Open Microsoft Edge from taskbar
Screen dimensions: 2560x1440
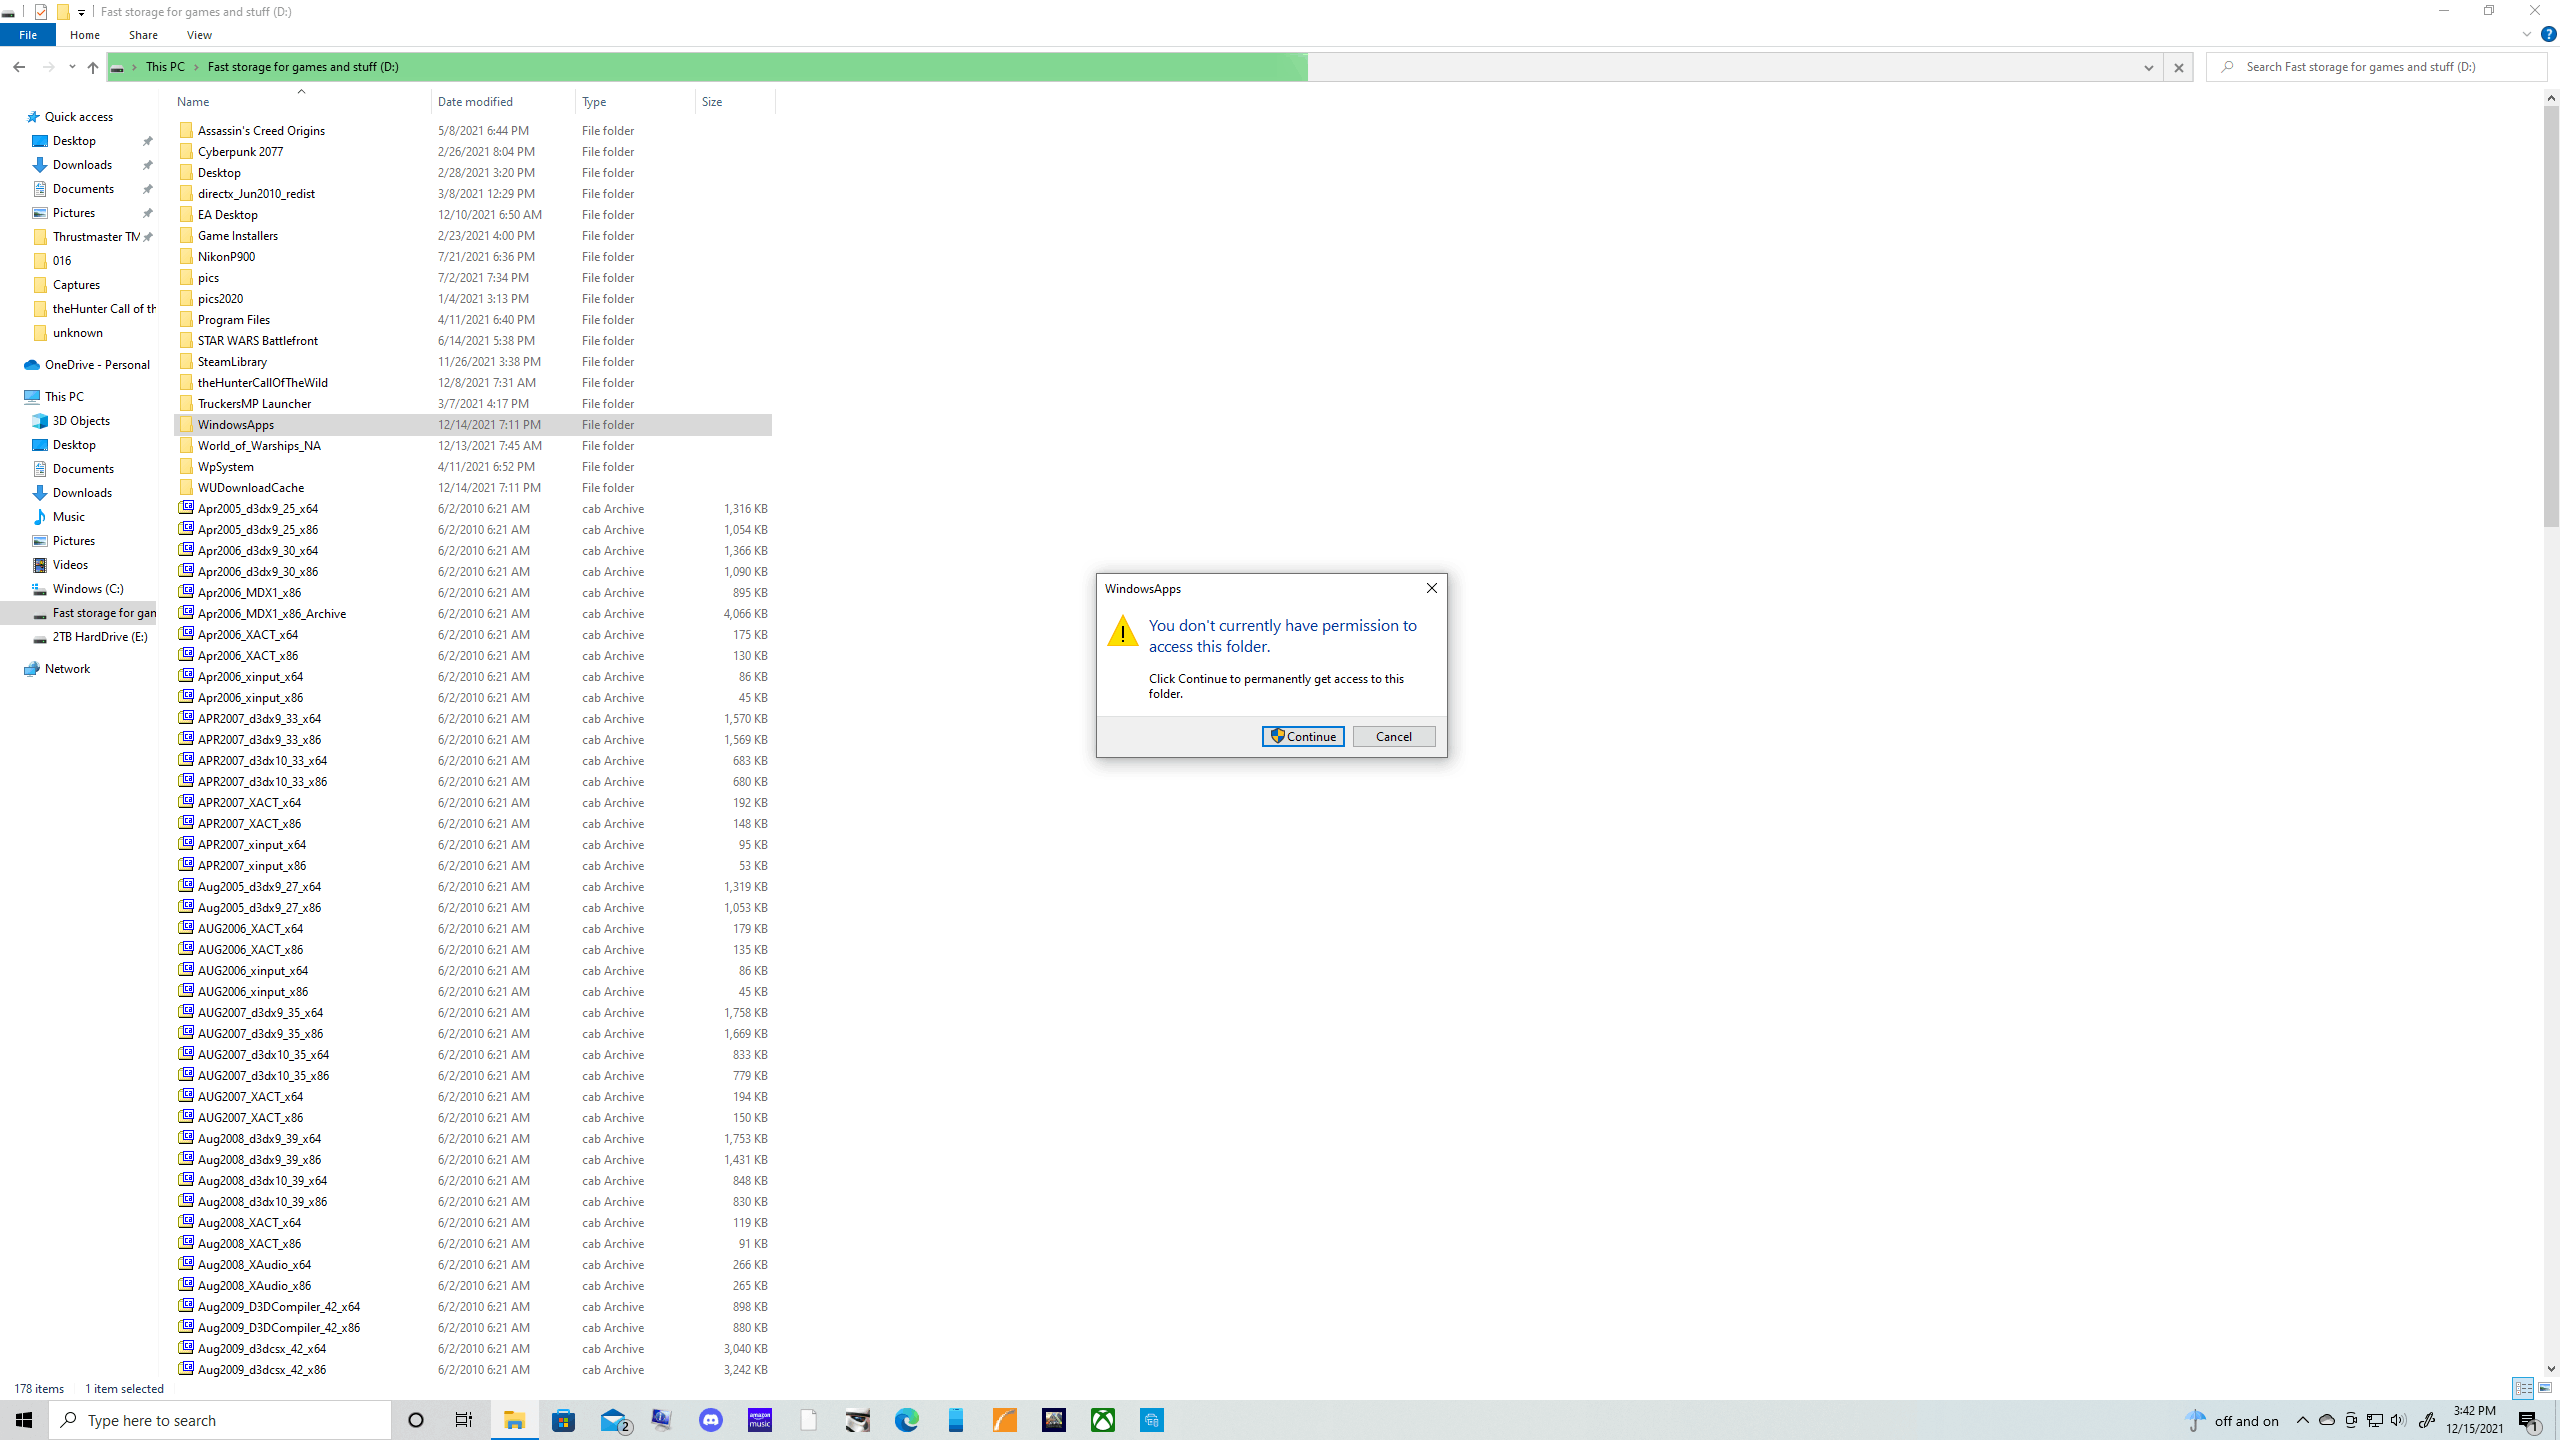907,1420
